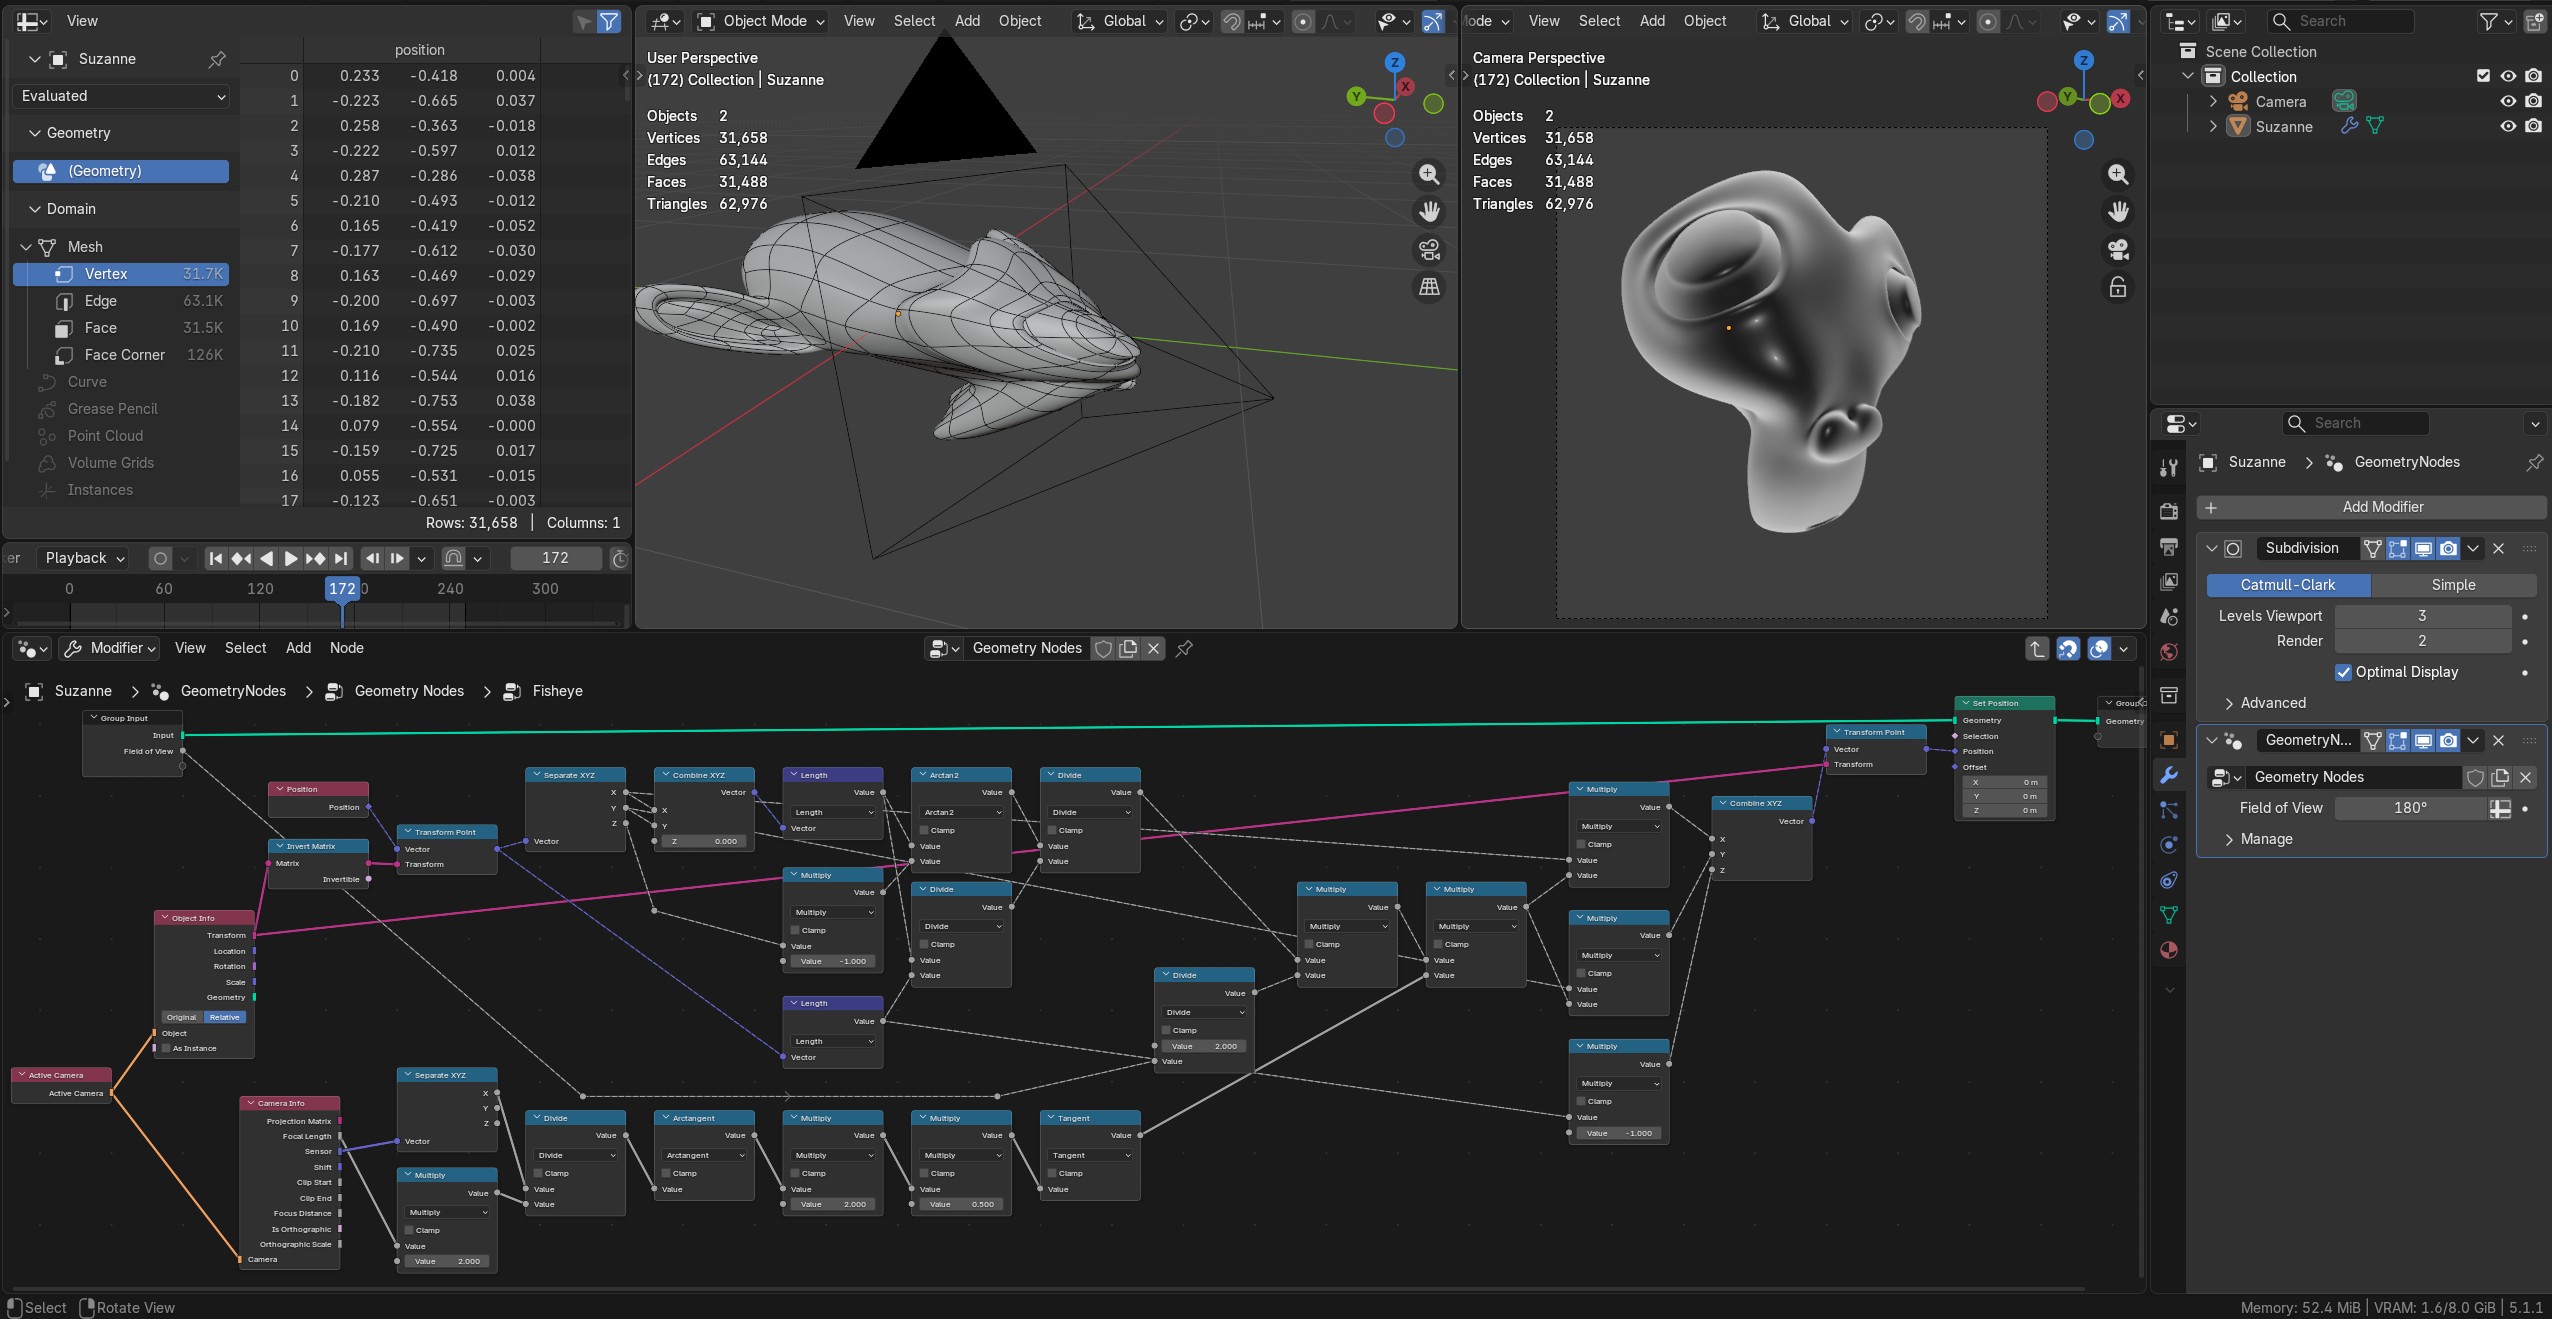Viewport: 2552px width, 1319px height.
Task: Expand the Manage panel
Action: tap(2266, 839)
